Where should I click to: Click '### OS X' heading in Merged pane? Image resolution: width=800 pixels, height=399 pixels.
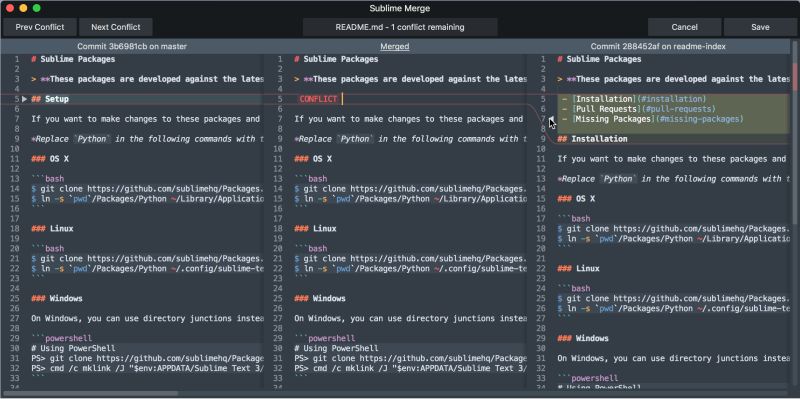pos(313,159)
